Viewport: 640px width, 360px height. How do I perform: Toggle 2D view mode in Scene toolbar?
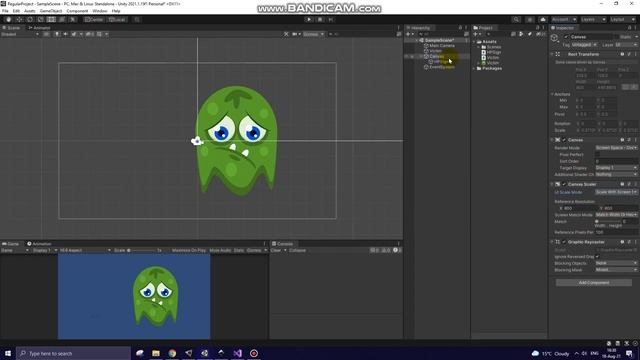point(47,34)
